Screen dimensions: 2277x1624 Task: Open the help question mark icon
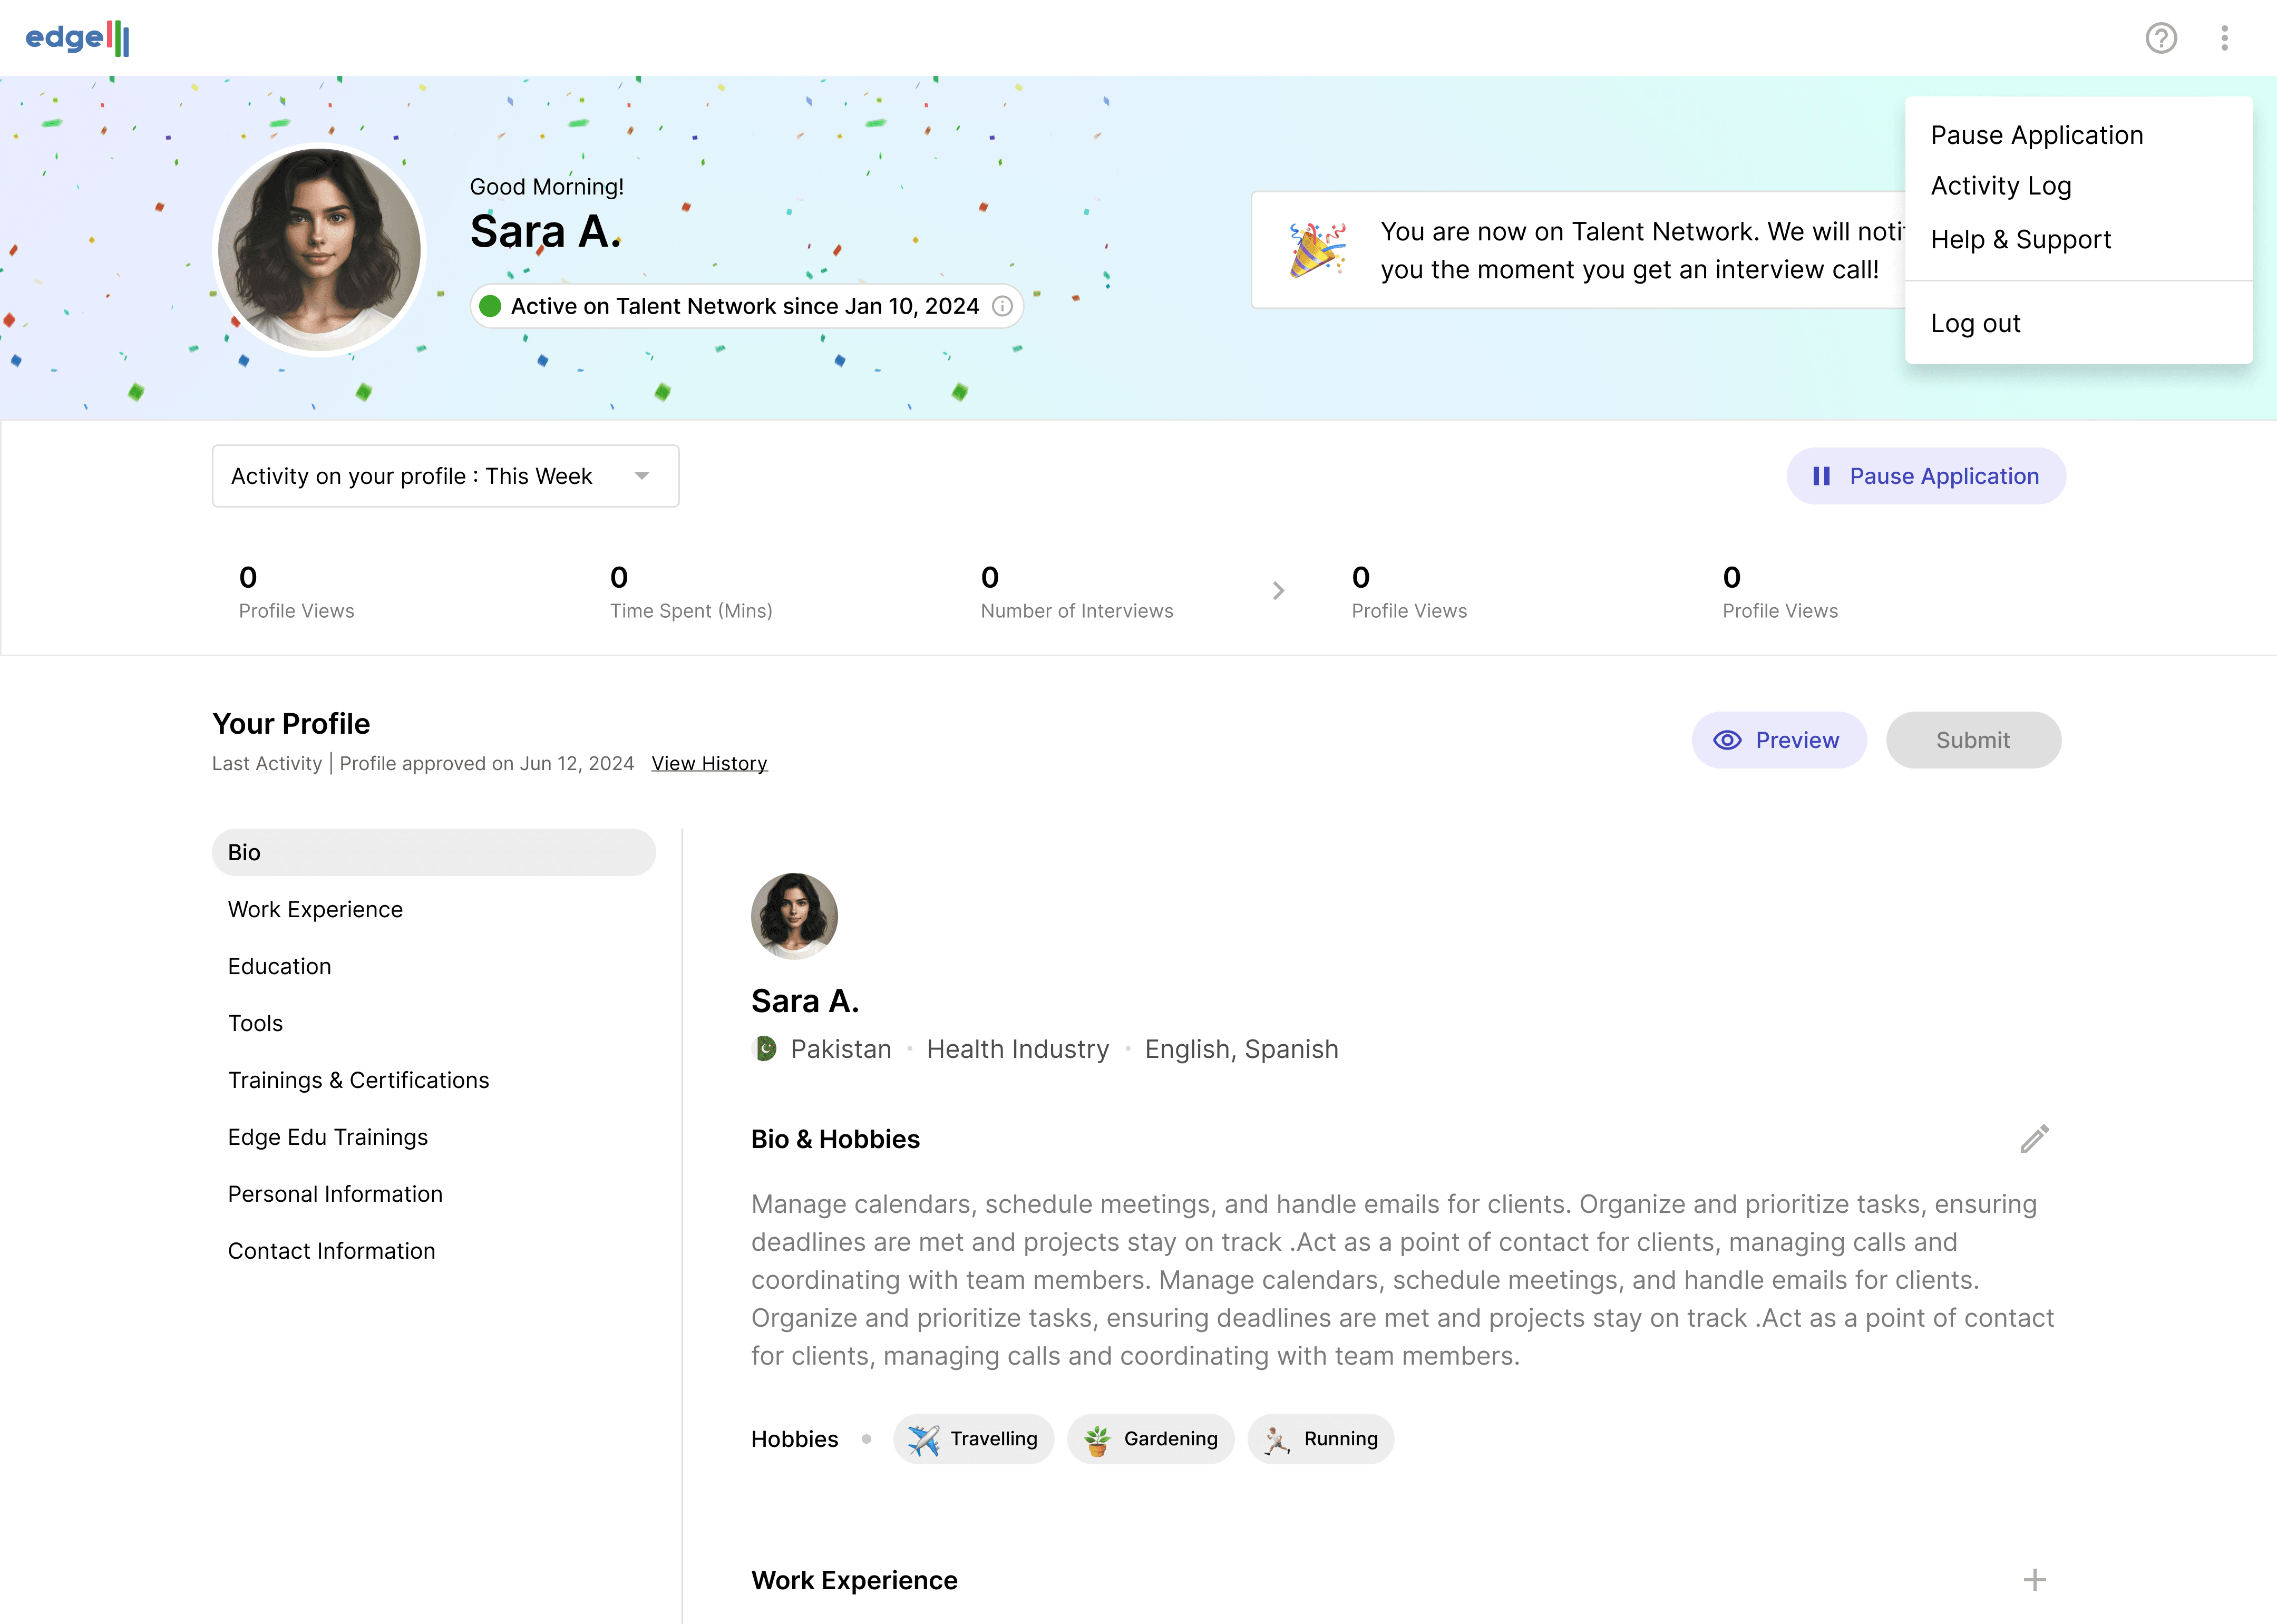click(2161, 38)
